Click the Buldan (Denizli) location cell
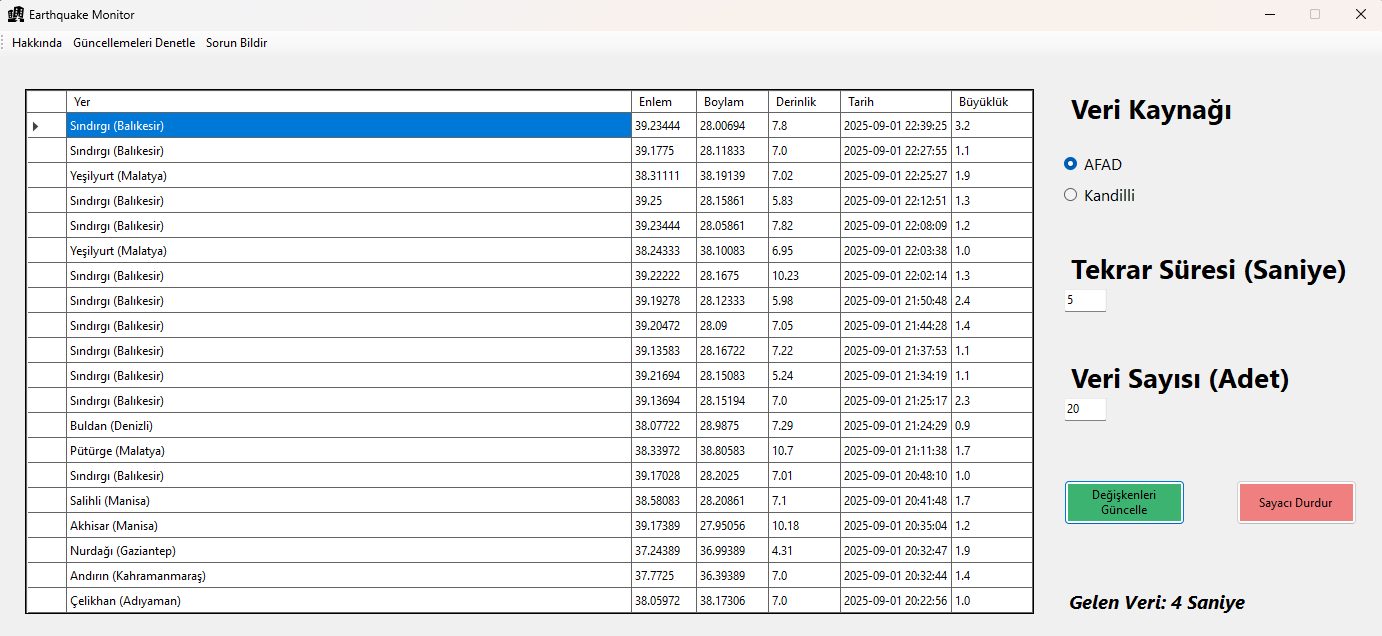 348,426
